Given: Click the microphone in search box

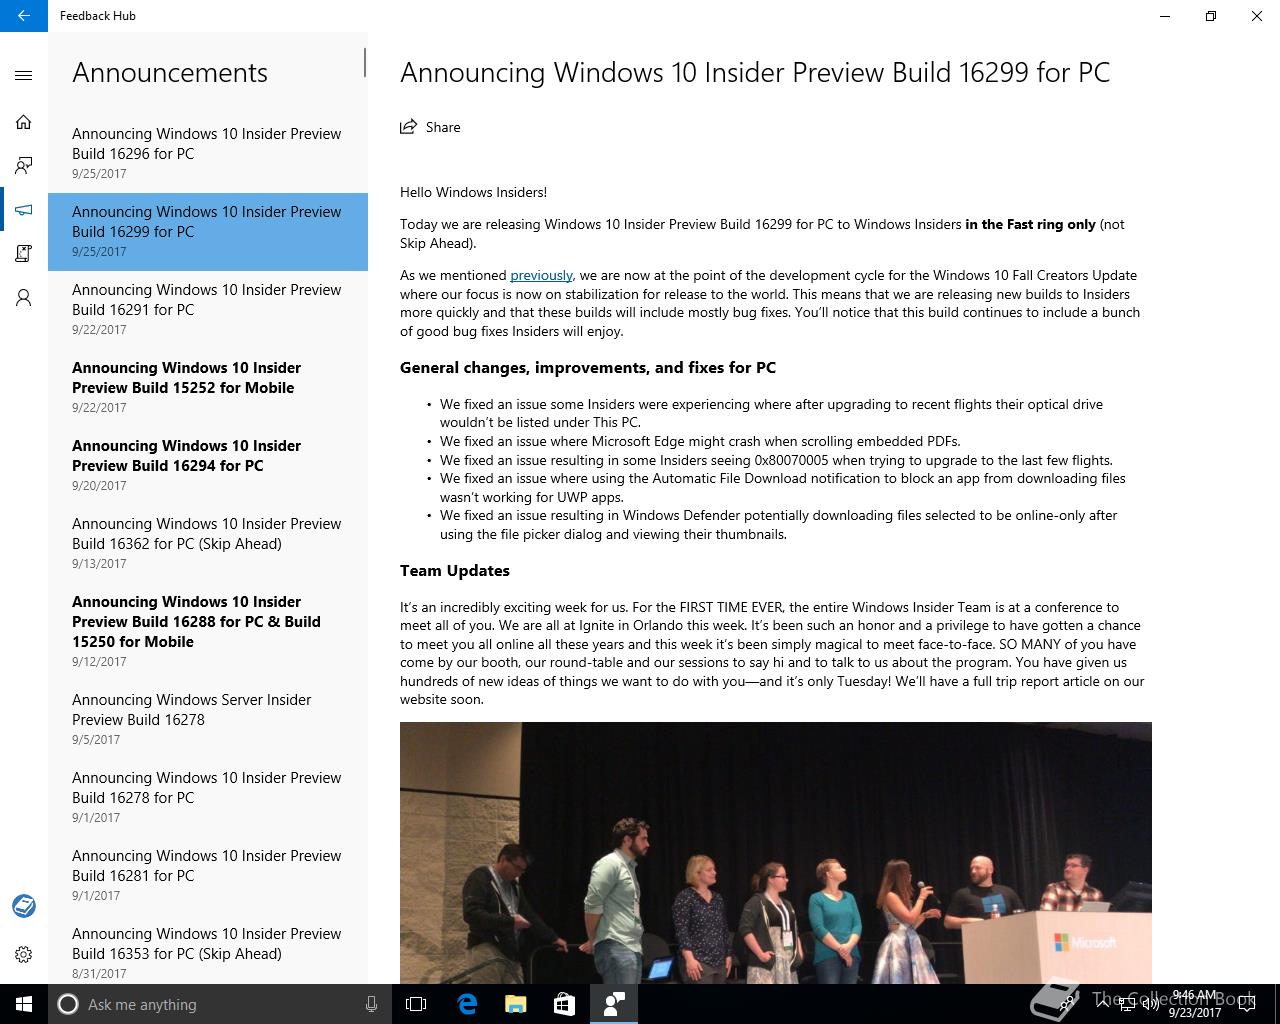Looking at the screenshot, I should click(x=371, y=1004).
